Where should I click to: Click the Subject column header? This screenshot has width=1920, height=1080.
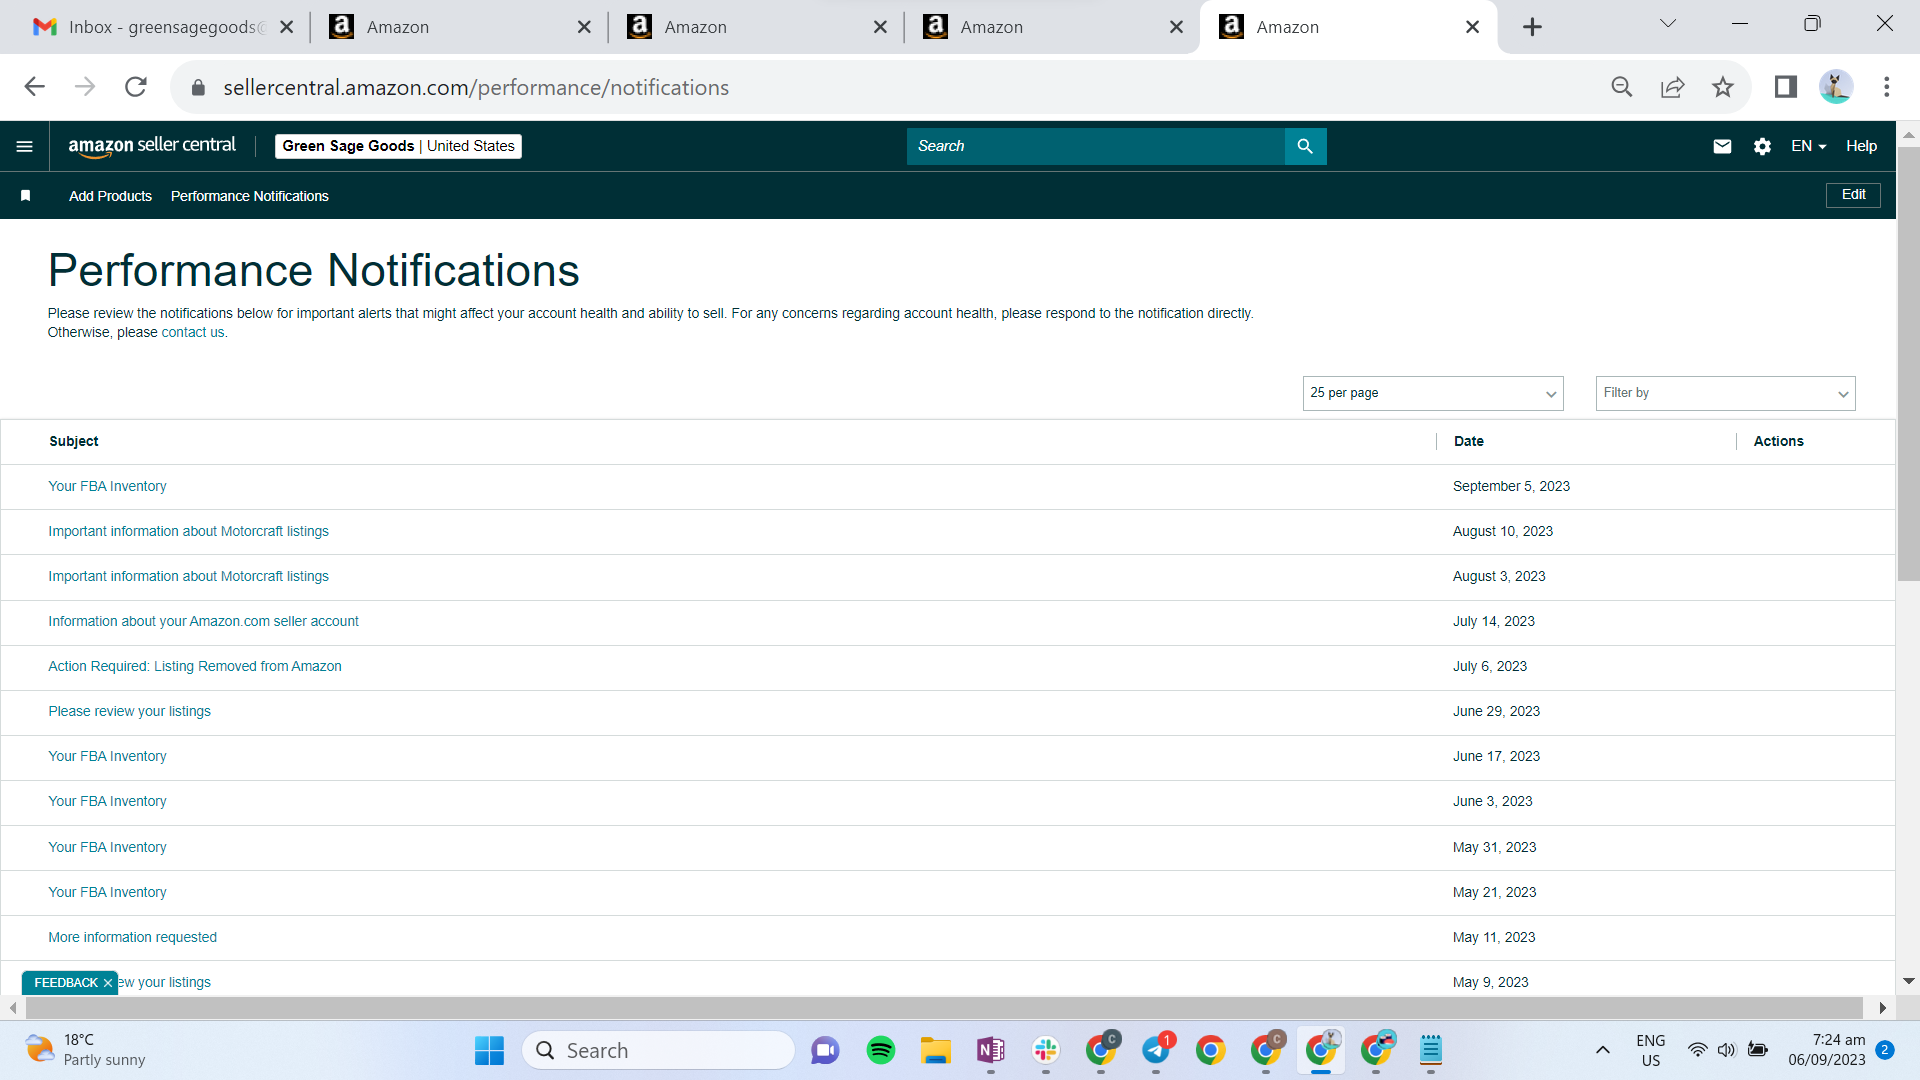coord(74,442)
